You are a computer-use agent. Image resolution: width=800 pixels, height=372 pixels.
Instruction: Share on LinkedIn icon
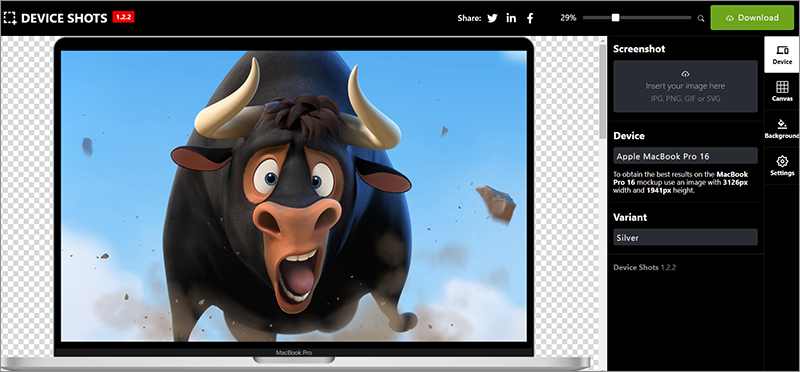click(511, 18)
